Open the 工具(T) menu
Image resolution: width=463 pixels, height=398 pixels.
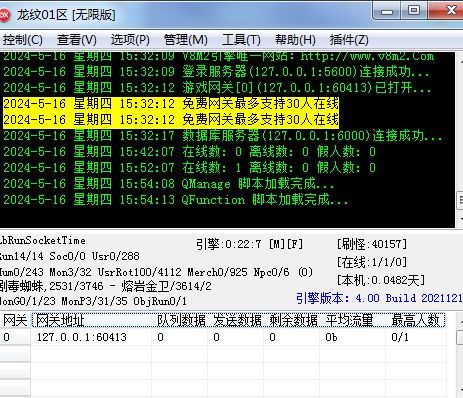coord(241,40)
